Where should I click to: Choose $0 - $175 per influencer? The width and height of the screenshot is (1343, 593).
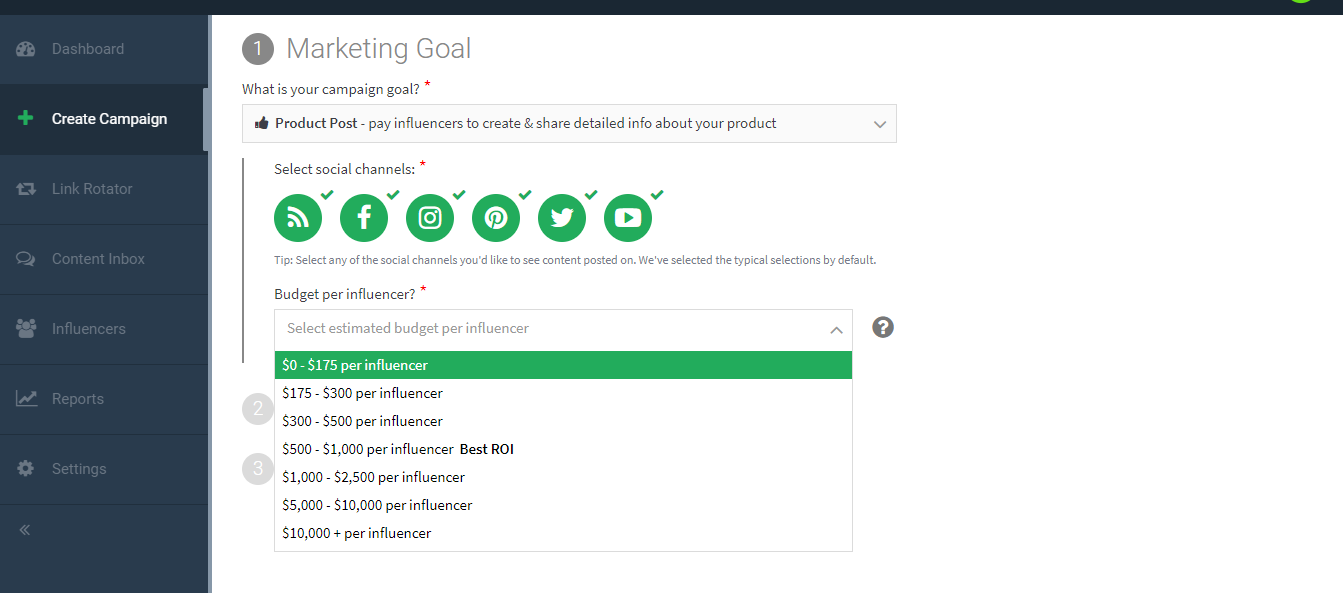355,365
